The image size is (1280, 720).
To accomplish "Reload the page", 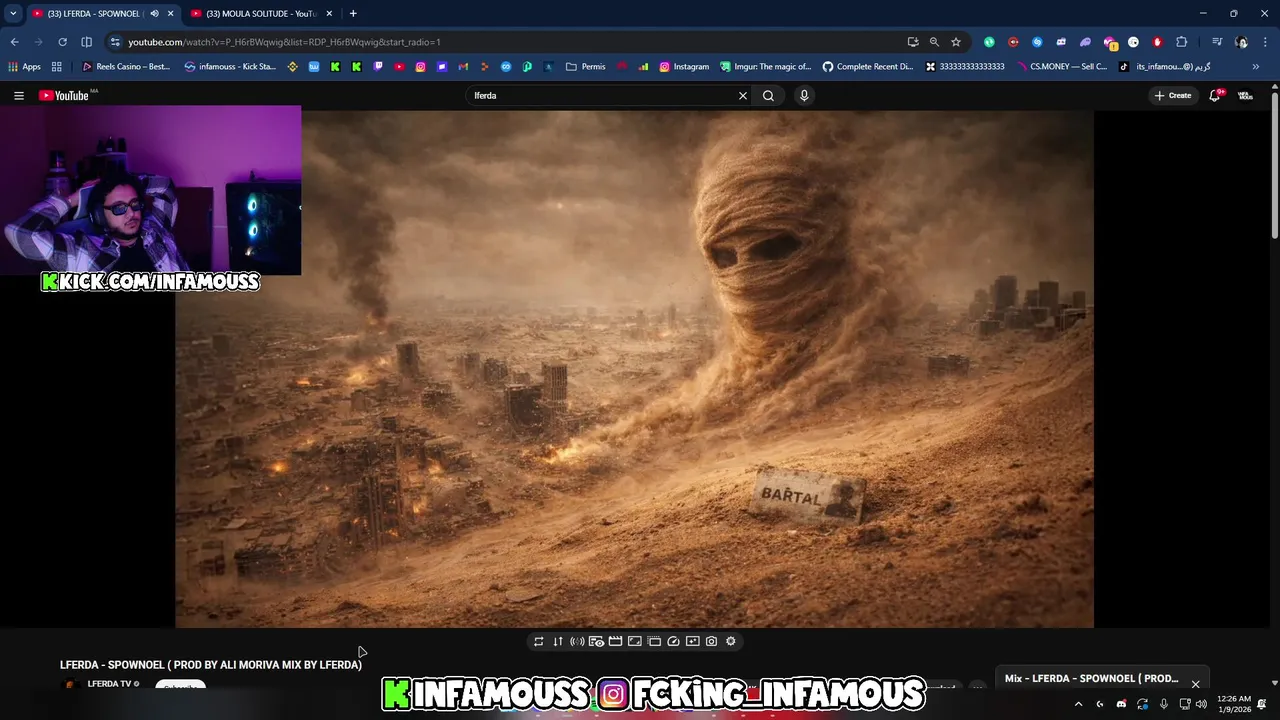I will pos(62,42).
